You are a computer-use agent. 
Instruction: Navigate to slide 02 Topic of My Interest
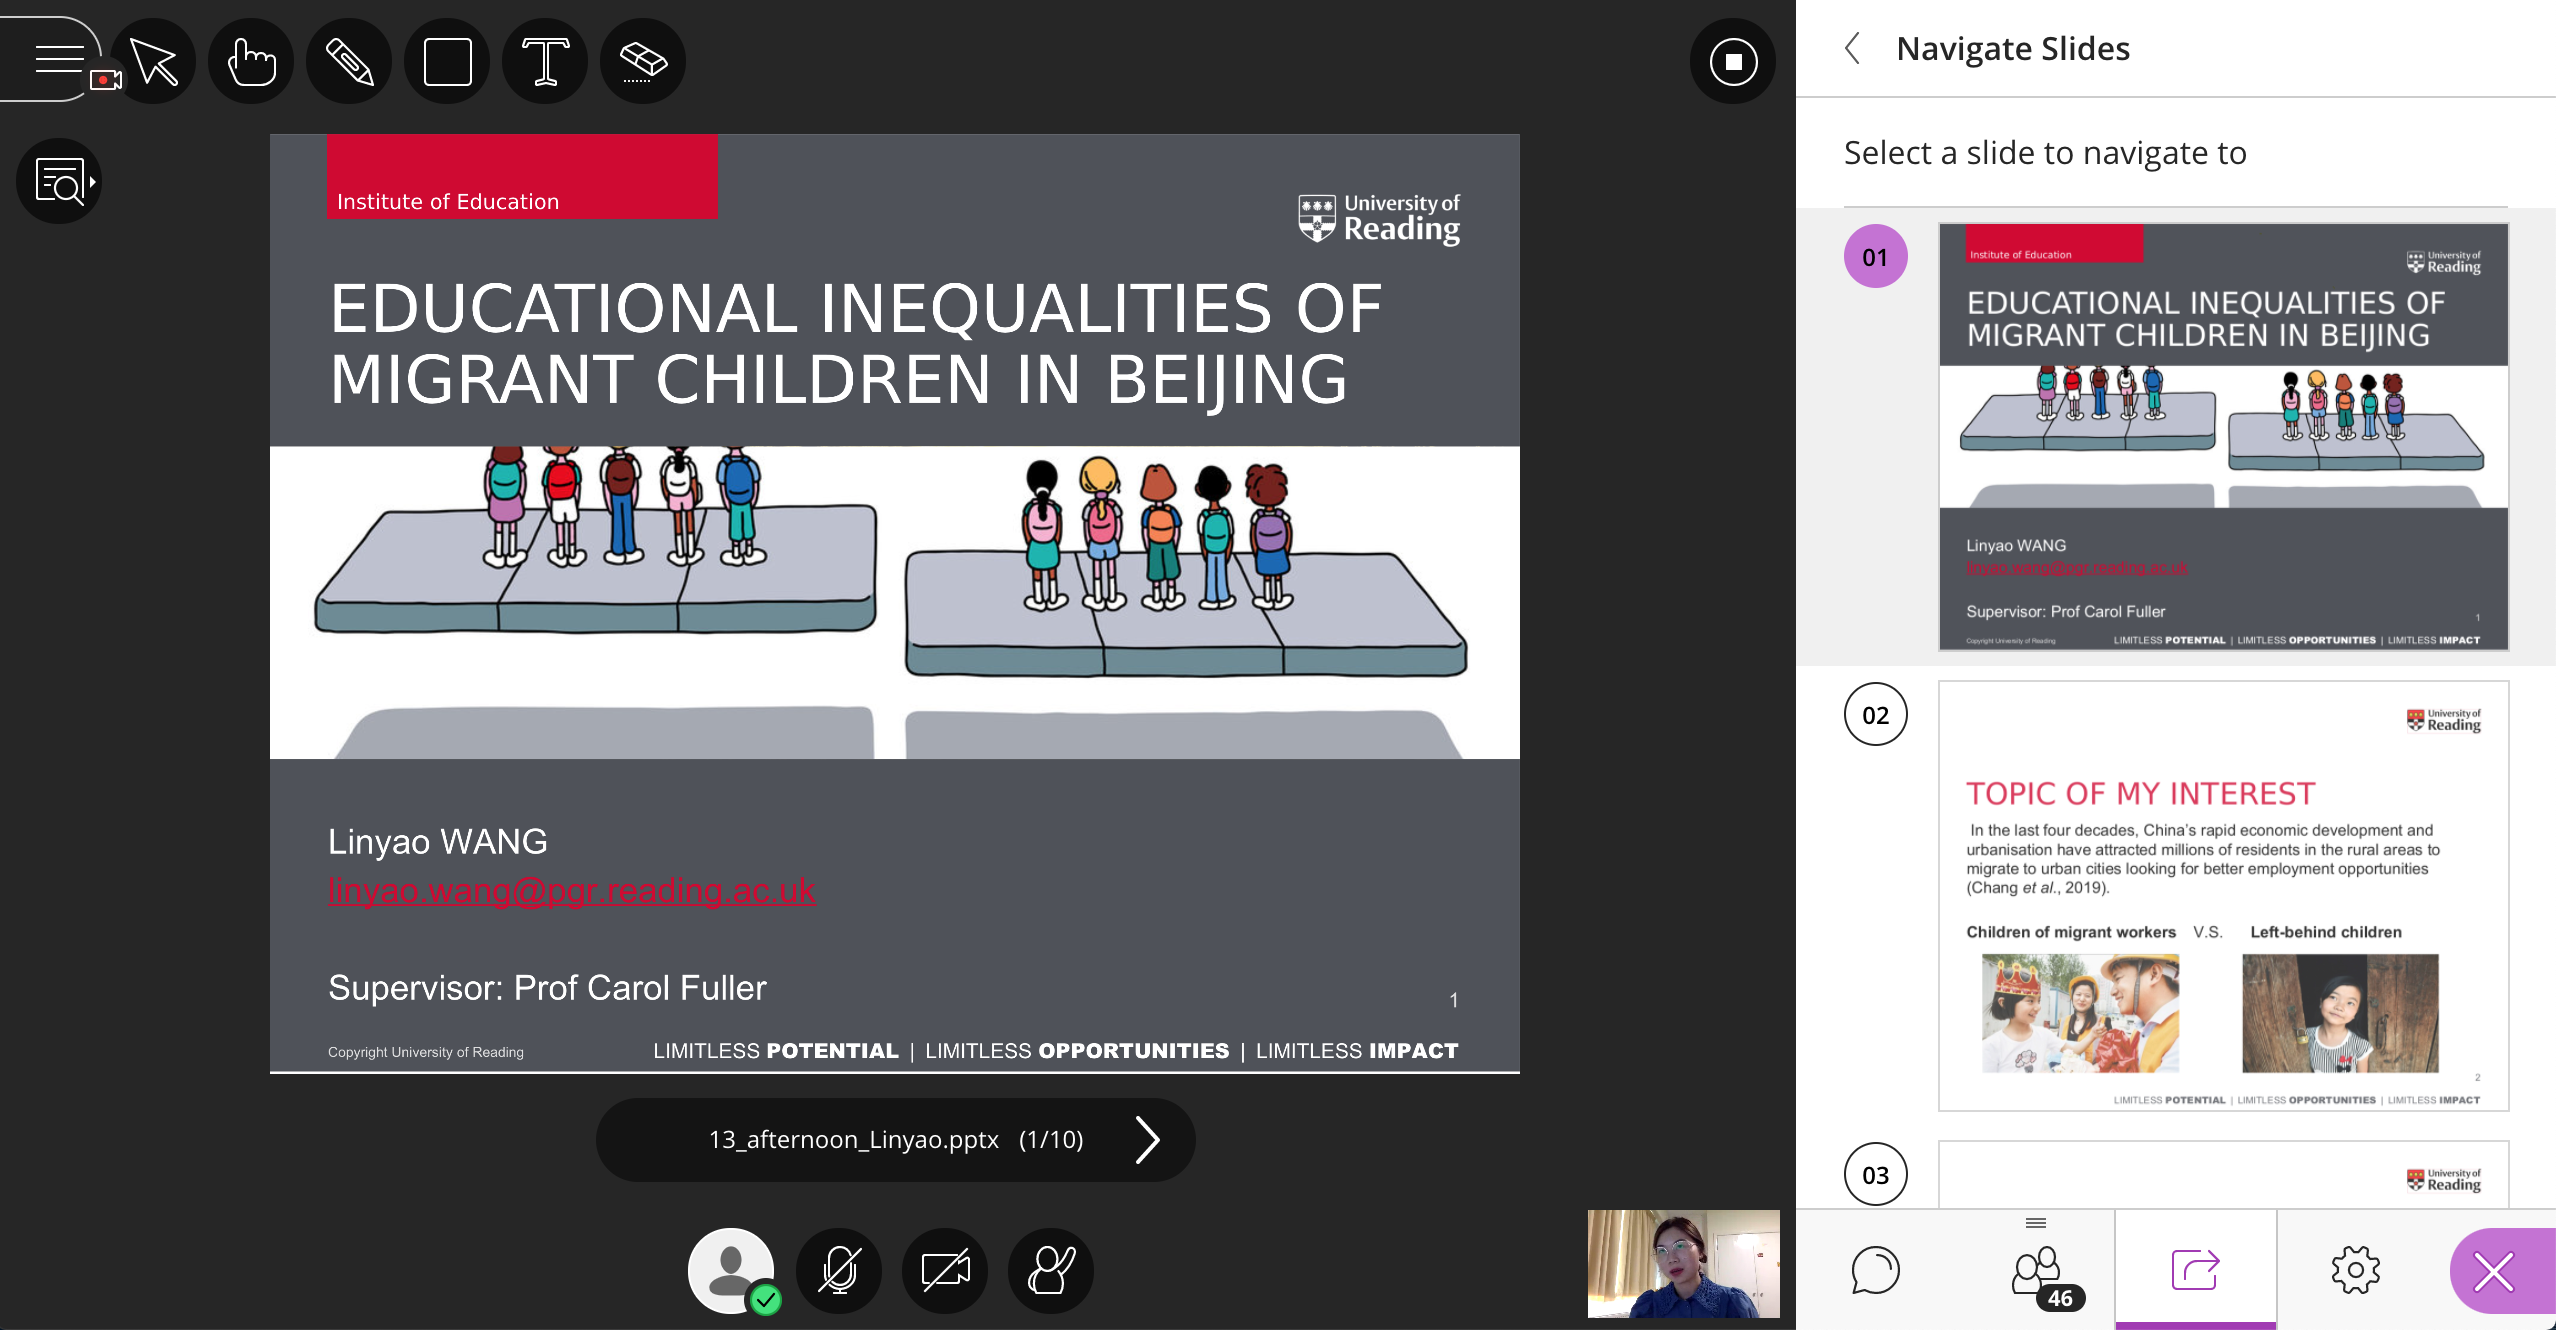[2222, 895]
